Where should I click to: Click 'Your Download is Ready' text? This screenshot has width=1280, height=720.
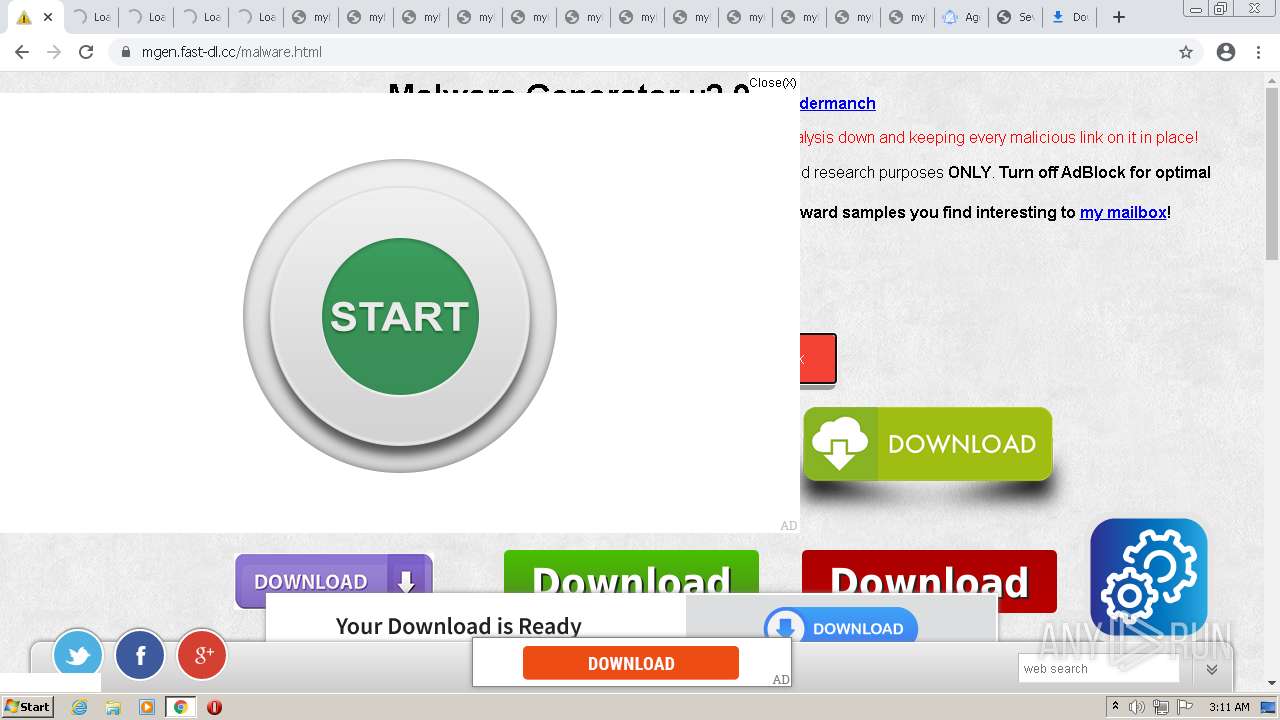click(x=459, y=626)
